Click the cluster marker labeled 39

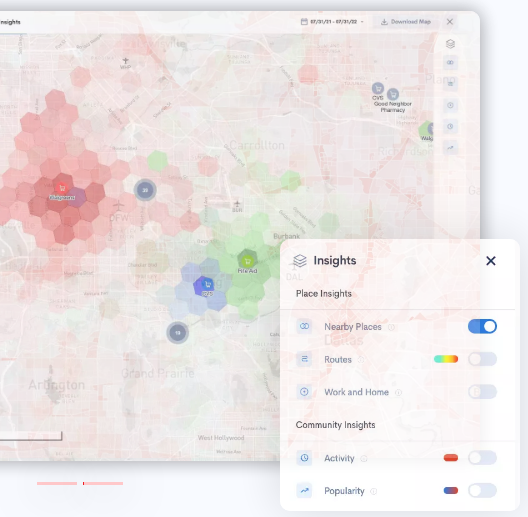[145, 190]
